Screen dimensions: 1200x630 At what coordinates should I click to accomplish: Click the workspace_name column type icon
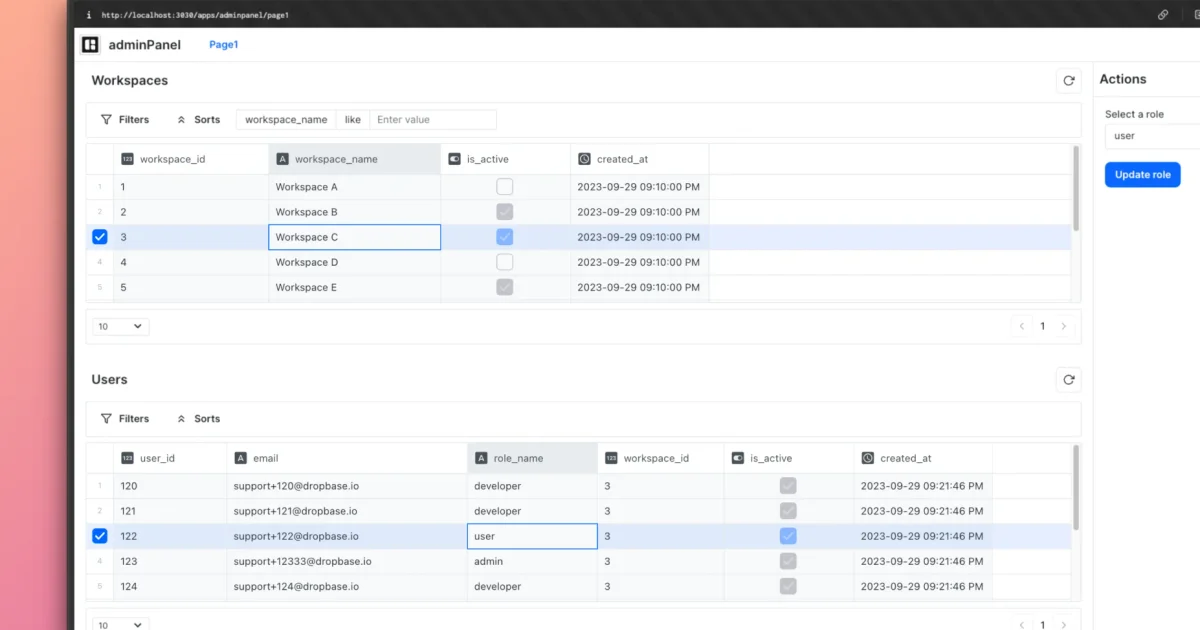[x=282, y=159]
